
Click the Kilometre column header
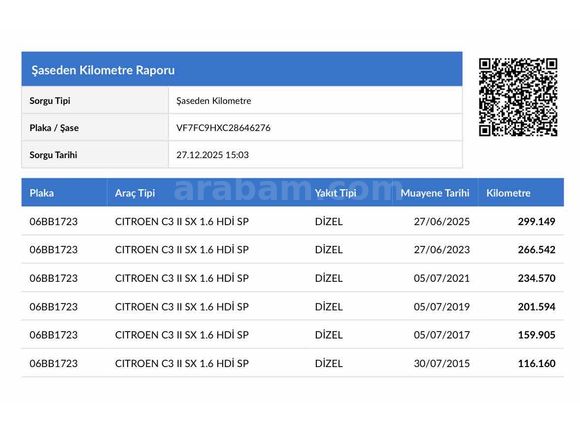click(508, 193)
